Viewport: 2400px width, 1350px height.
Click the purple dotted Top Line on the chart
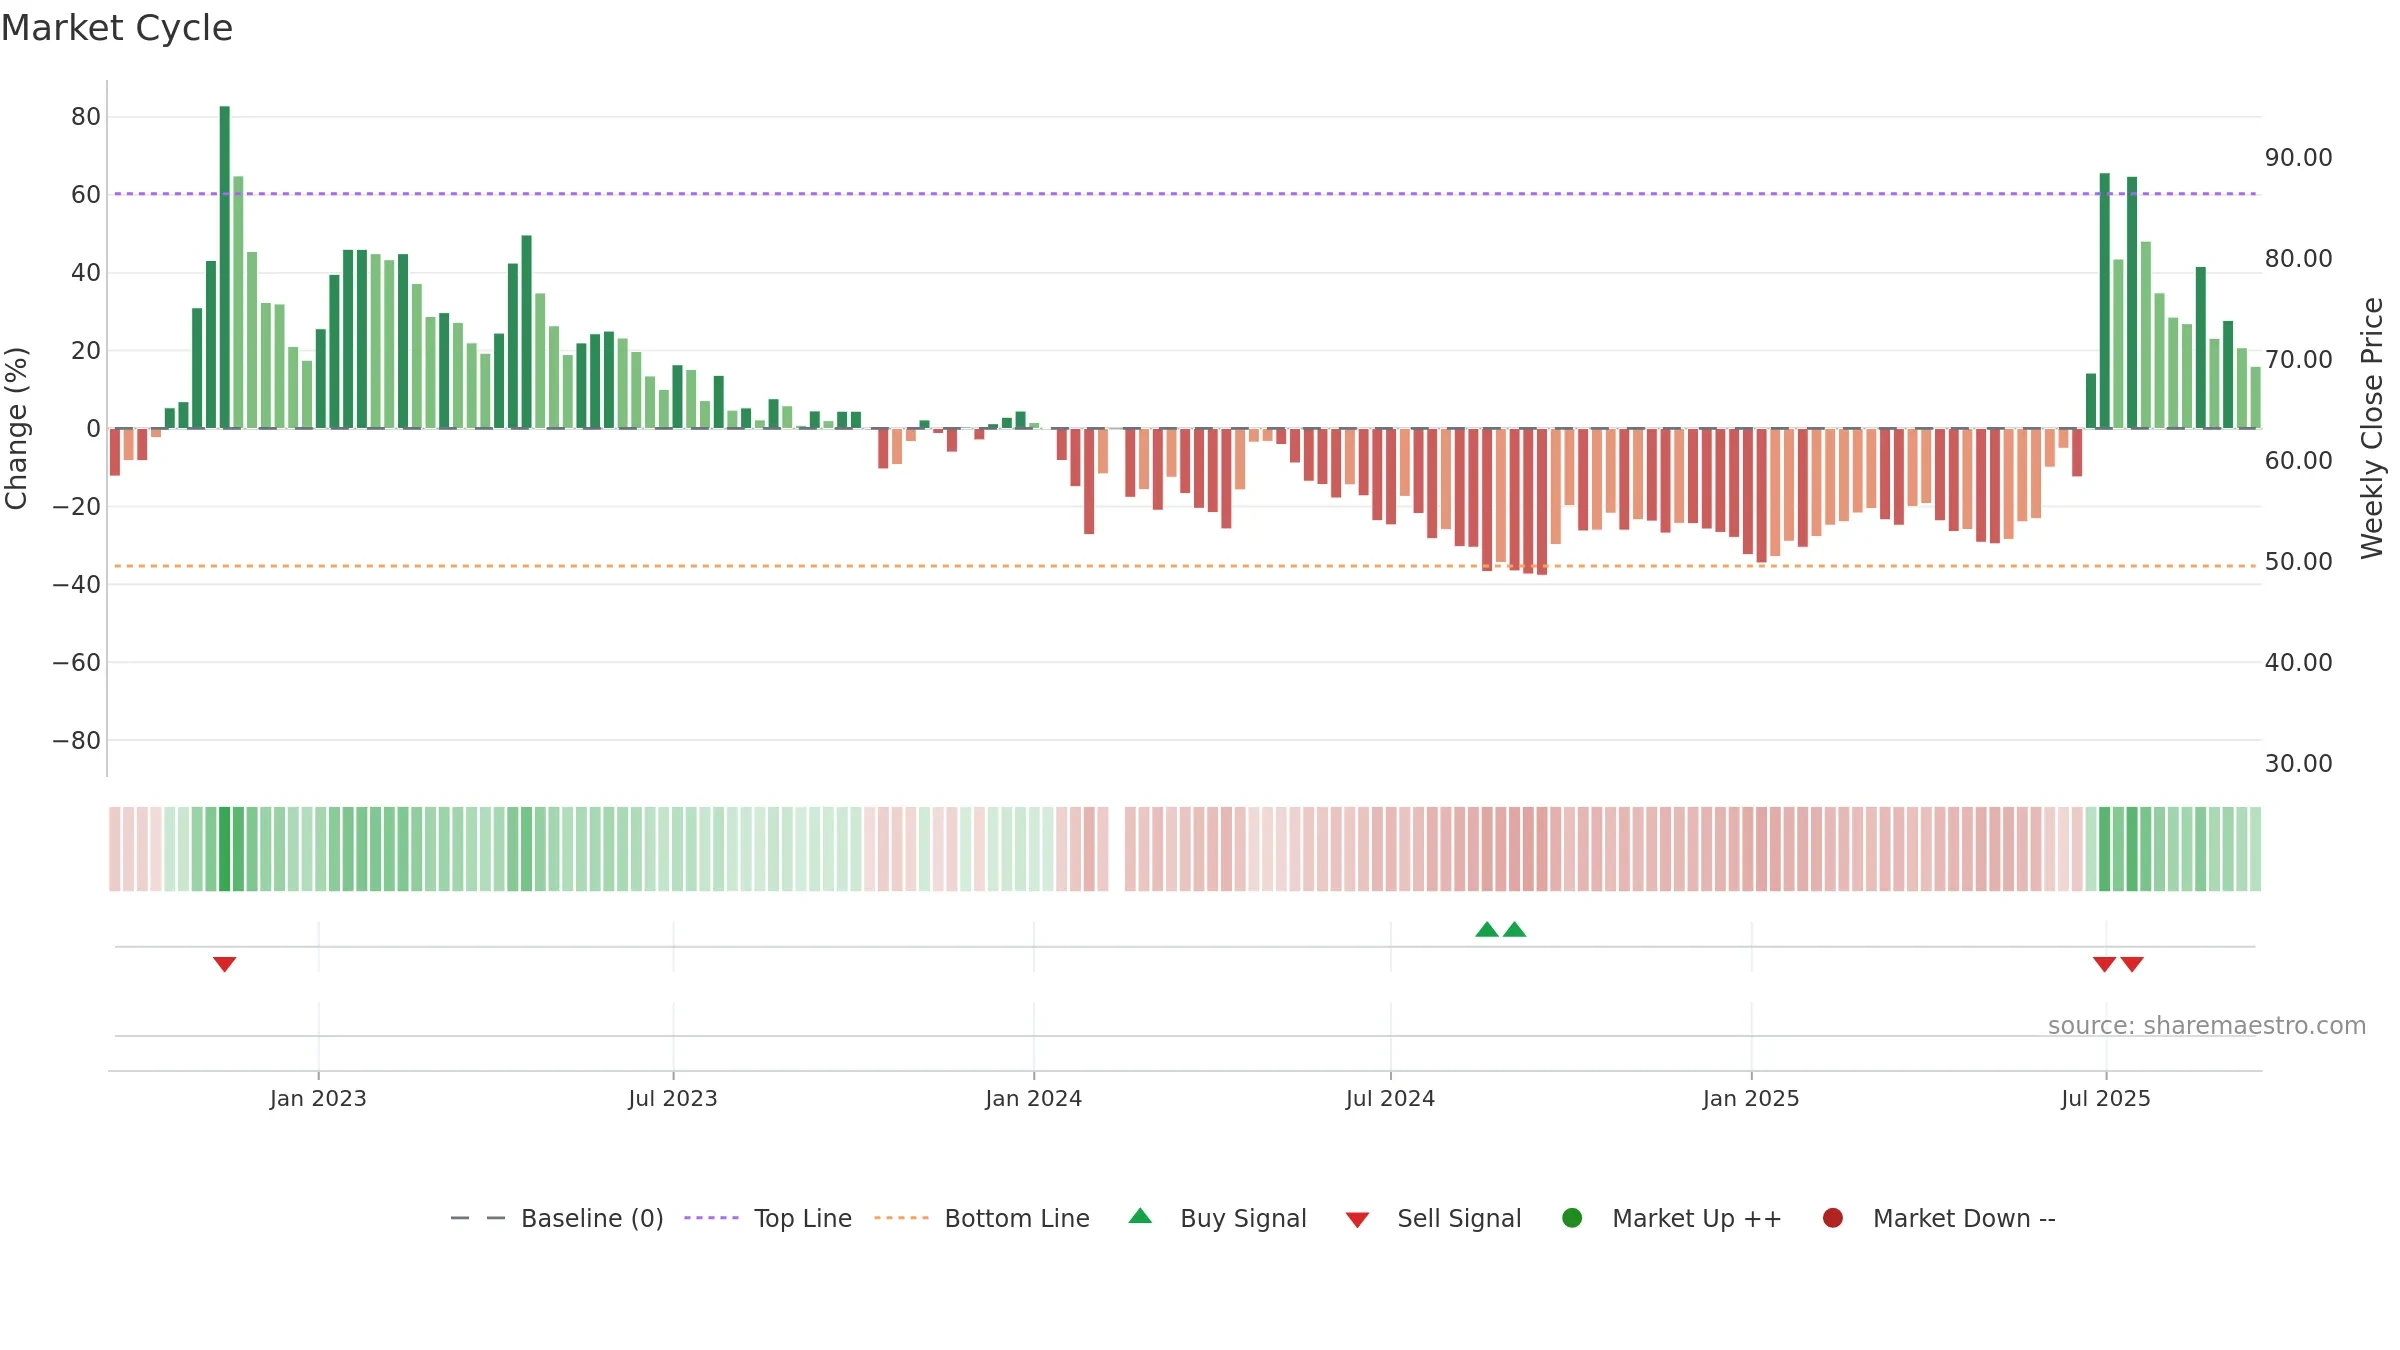click(x=1185, y=193)
